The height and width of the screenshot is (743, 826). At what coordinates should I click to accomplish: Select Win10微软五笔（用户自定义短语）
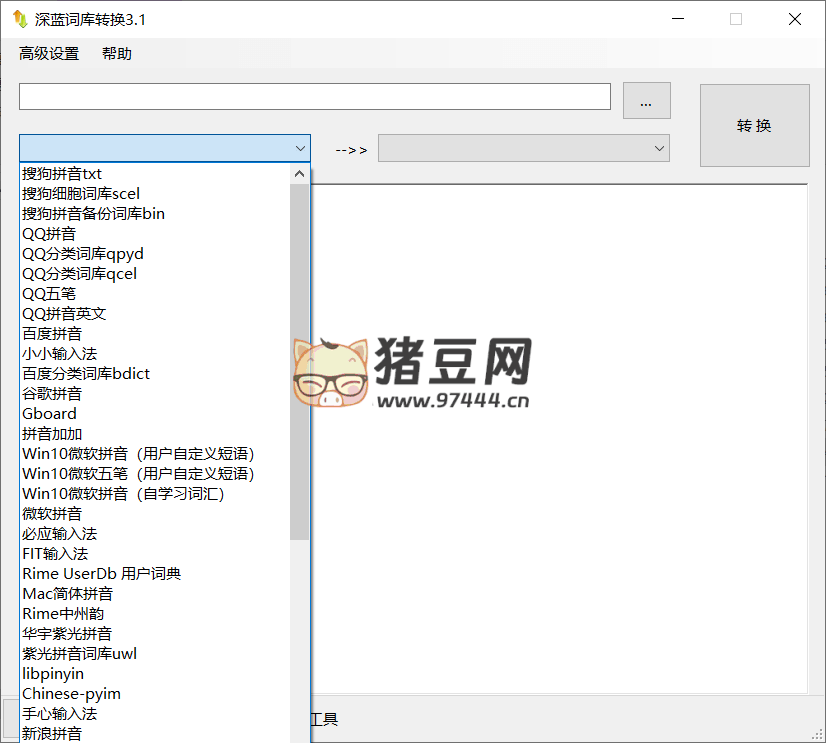(x=155, y=474)
